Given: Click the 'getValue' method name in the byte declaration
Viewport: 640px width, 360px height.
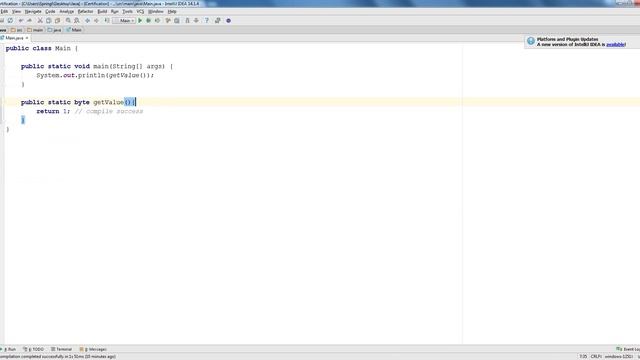Looking at the screenshot, I should [109, 102].
